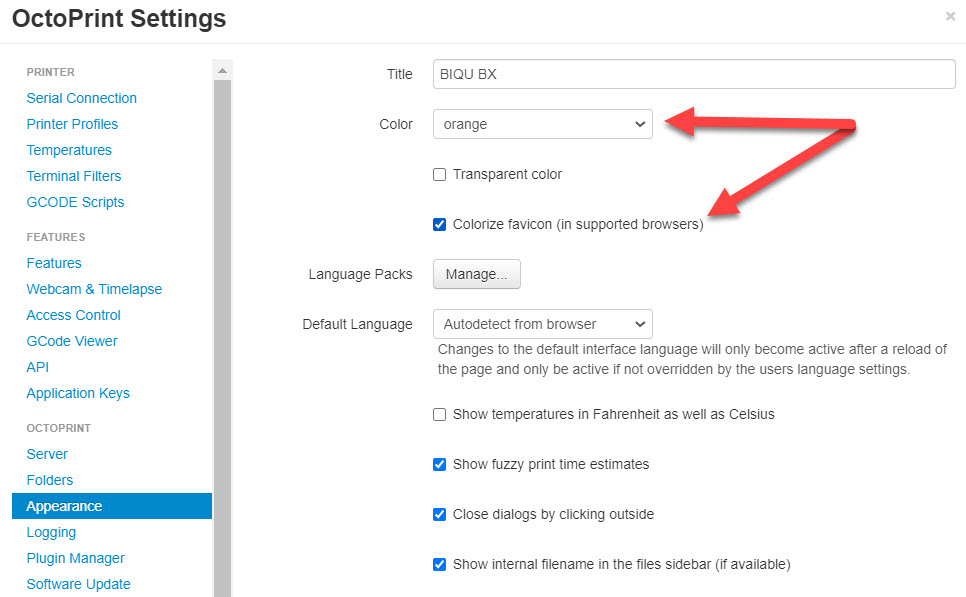Click the sidebar scroll up arrow
The width and height of the screenshot is (966, 597).
click(x=222, y=70)
